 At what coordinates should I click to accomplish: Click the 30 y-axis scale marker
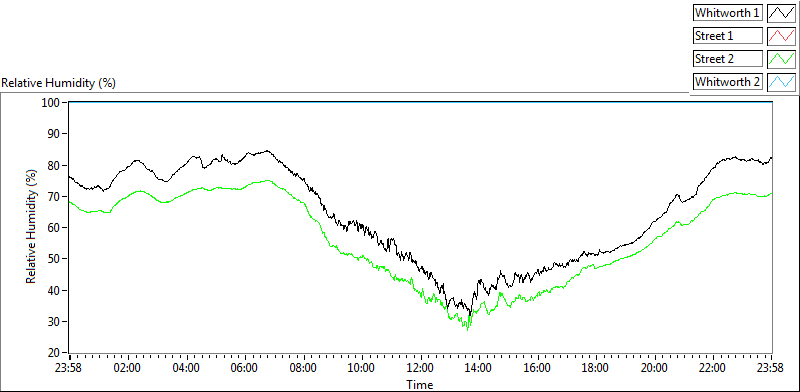tap(55, 322)
